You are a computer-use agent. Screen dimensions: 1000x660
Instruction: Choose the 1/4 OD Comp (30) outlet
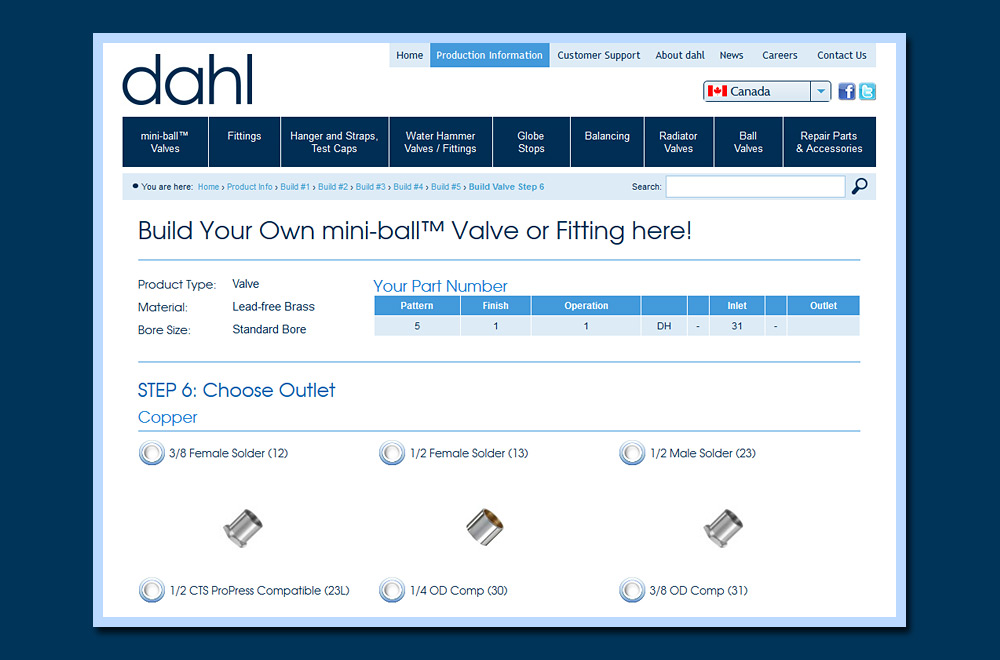pos(392,590)
